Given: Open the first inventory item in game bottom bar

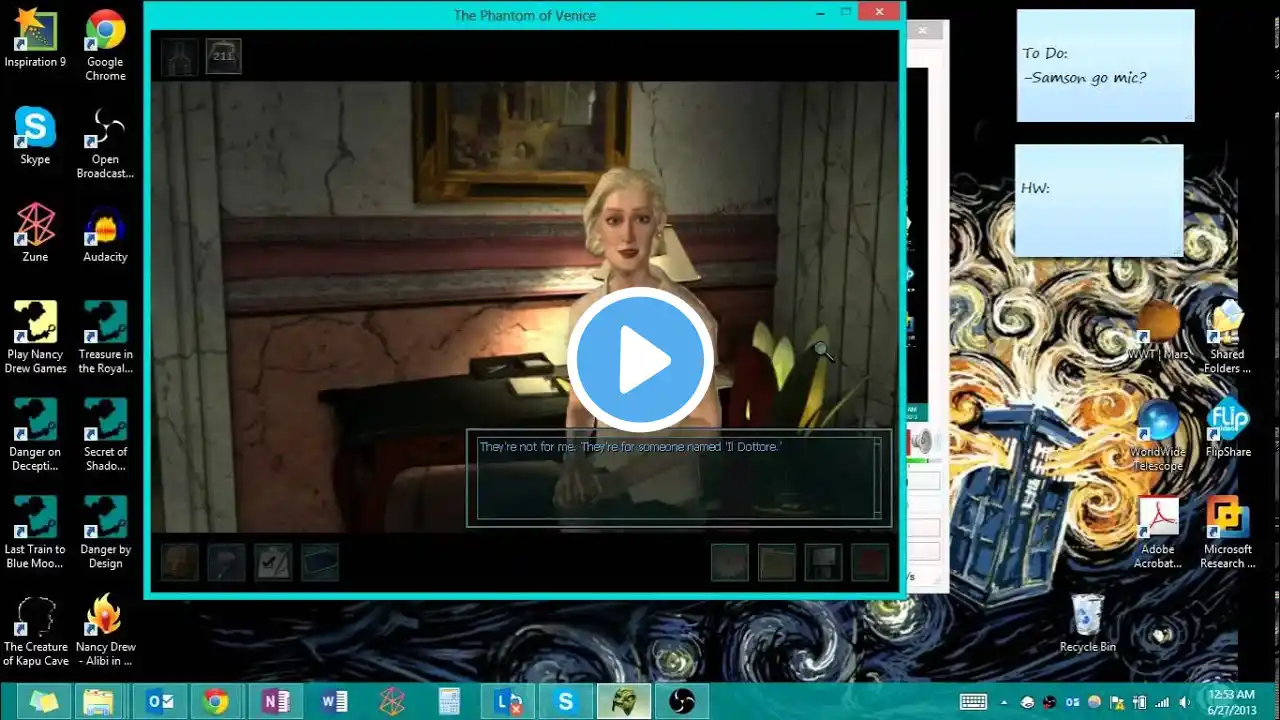Looking at the screenshot, I should pos(180,562).
